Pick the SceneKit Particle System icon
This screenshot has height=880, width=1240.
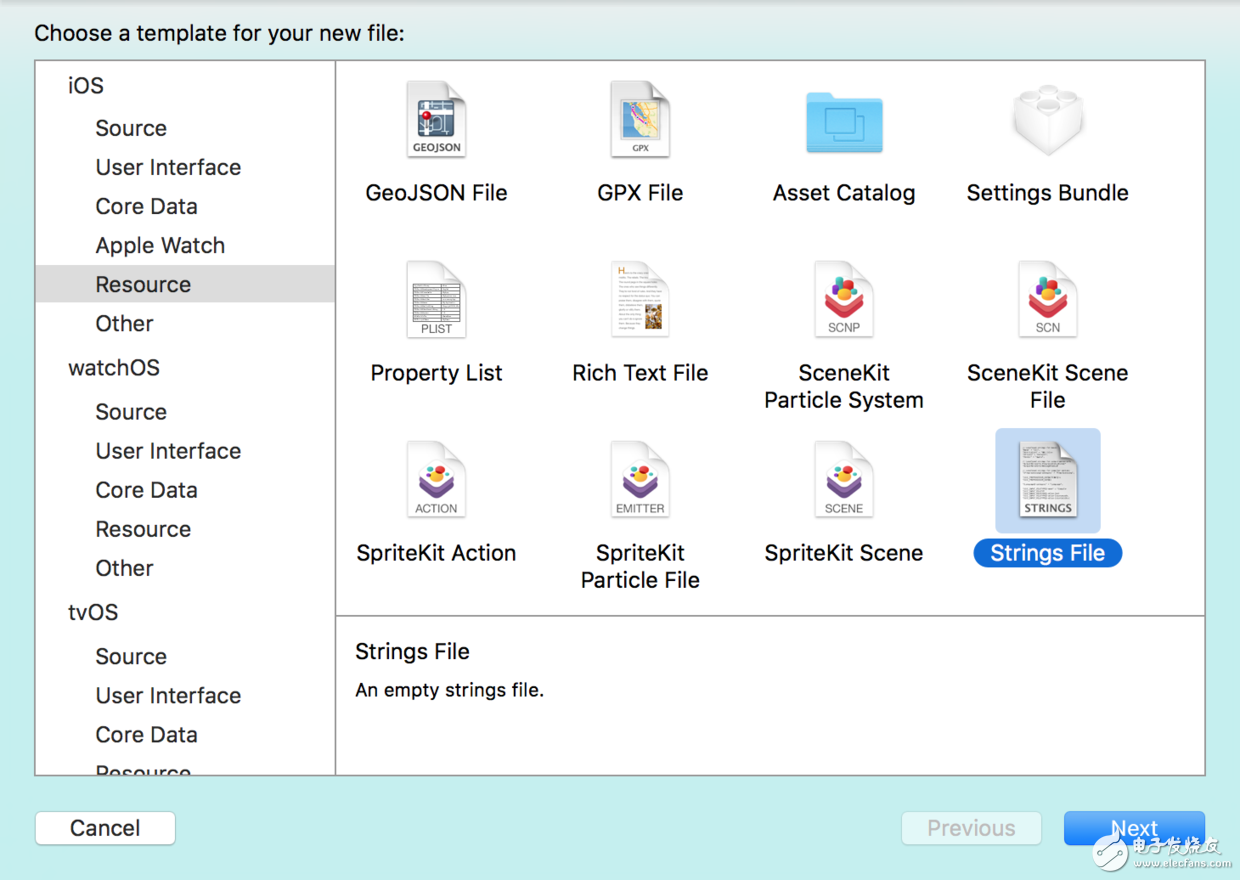[x=844, y=300]
